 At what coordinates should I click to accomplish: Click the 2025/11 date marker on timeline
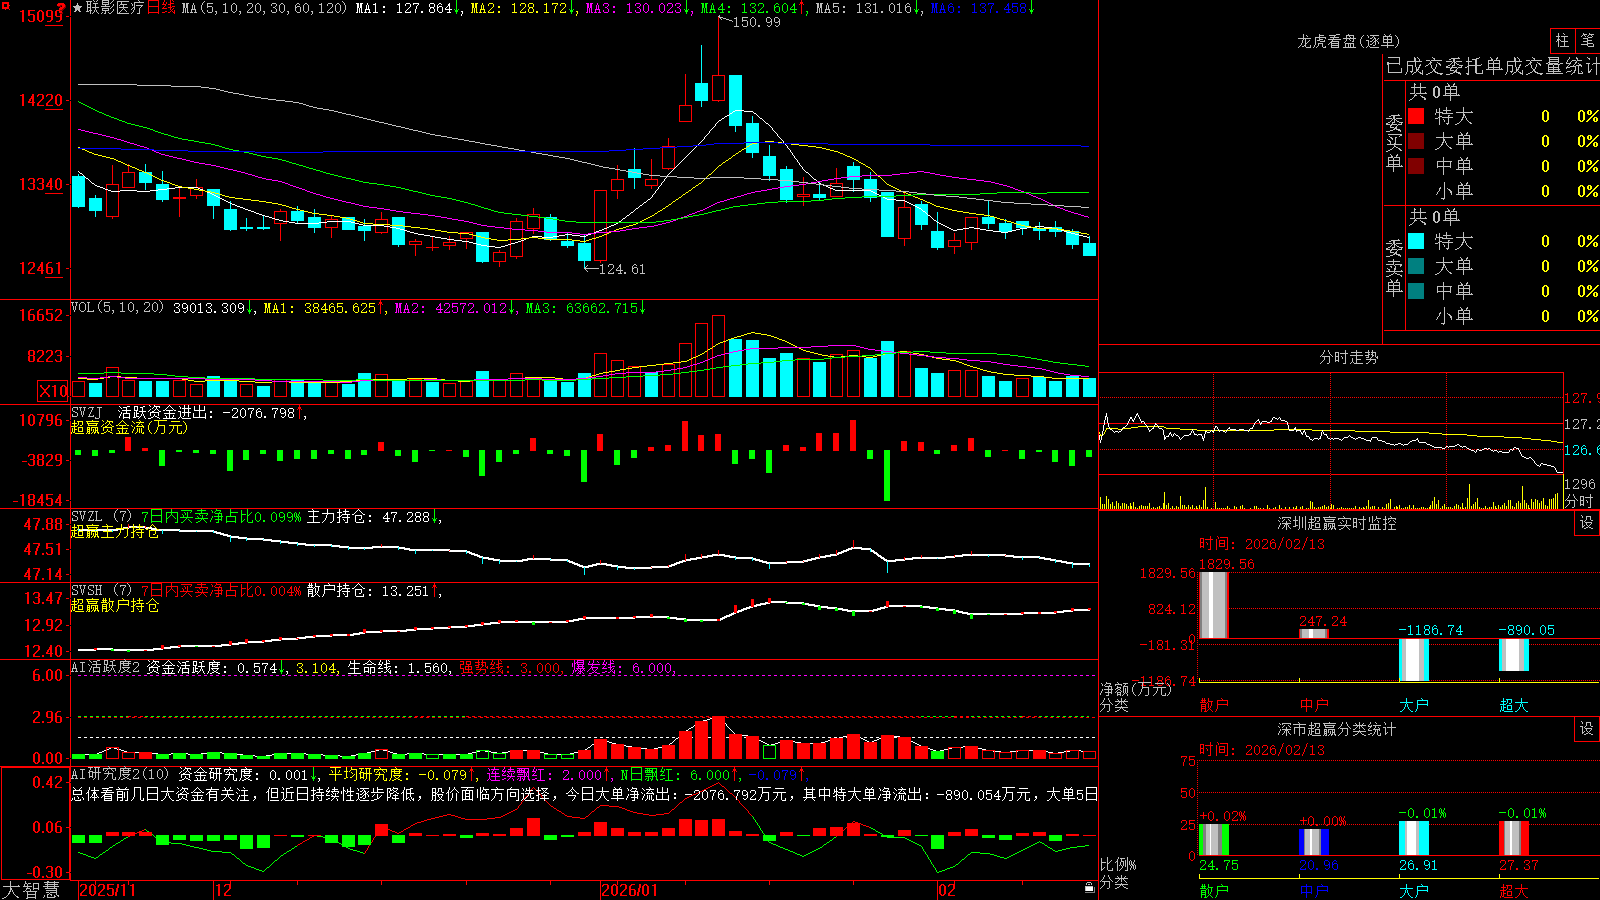107,890
